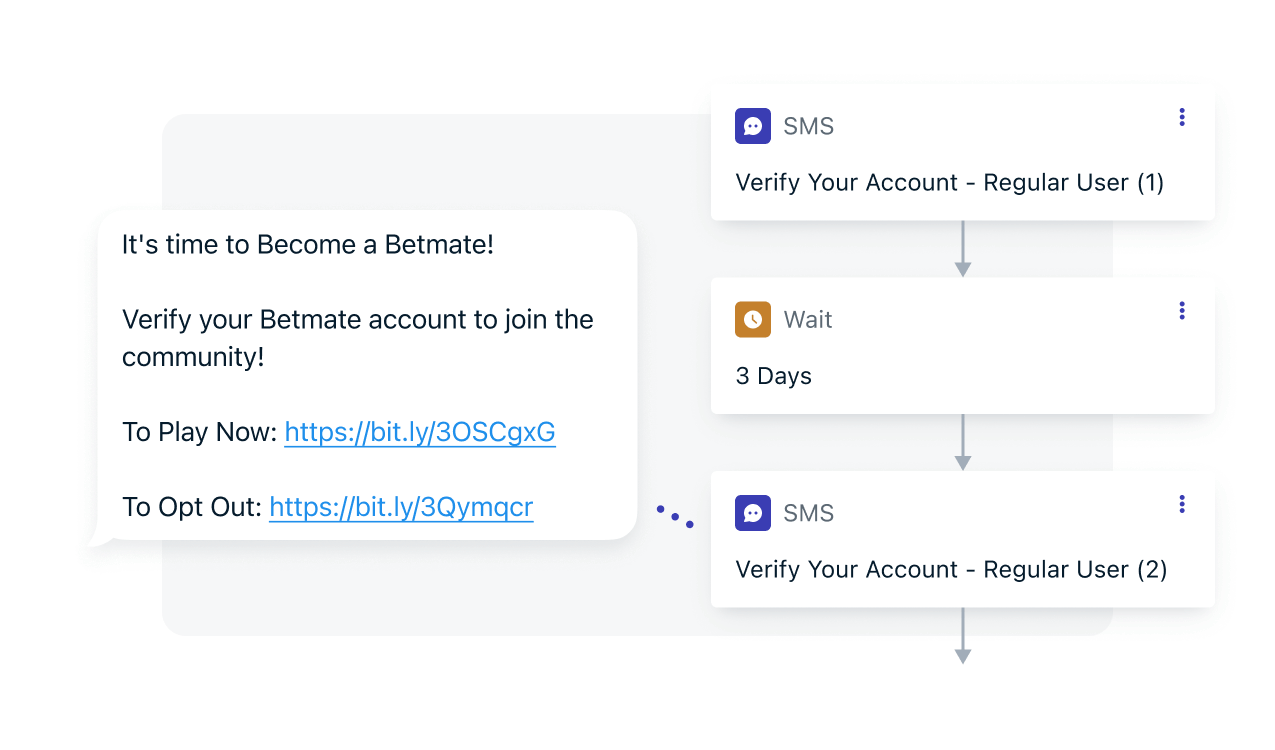Image resolution: width=1275 pixels, height=750 pixels.
Task: Open the options menu for Regular User (1) step
Action: (x=1181, y=117)
